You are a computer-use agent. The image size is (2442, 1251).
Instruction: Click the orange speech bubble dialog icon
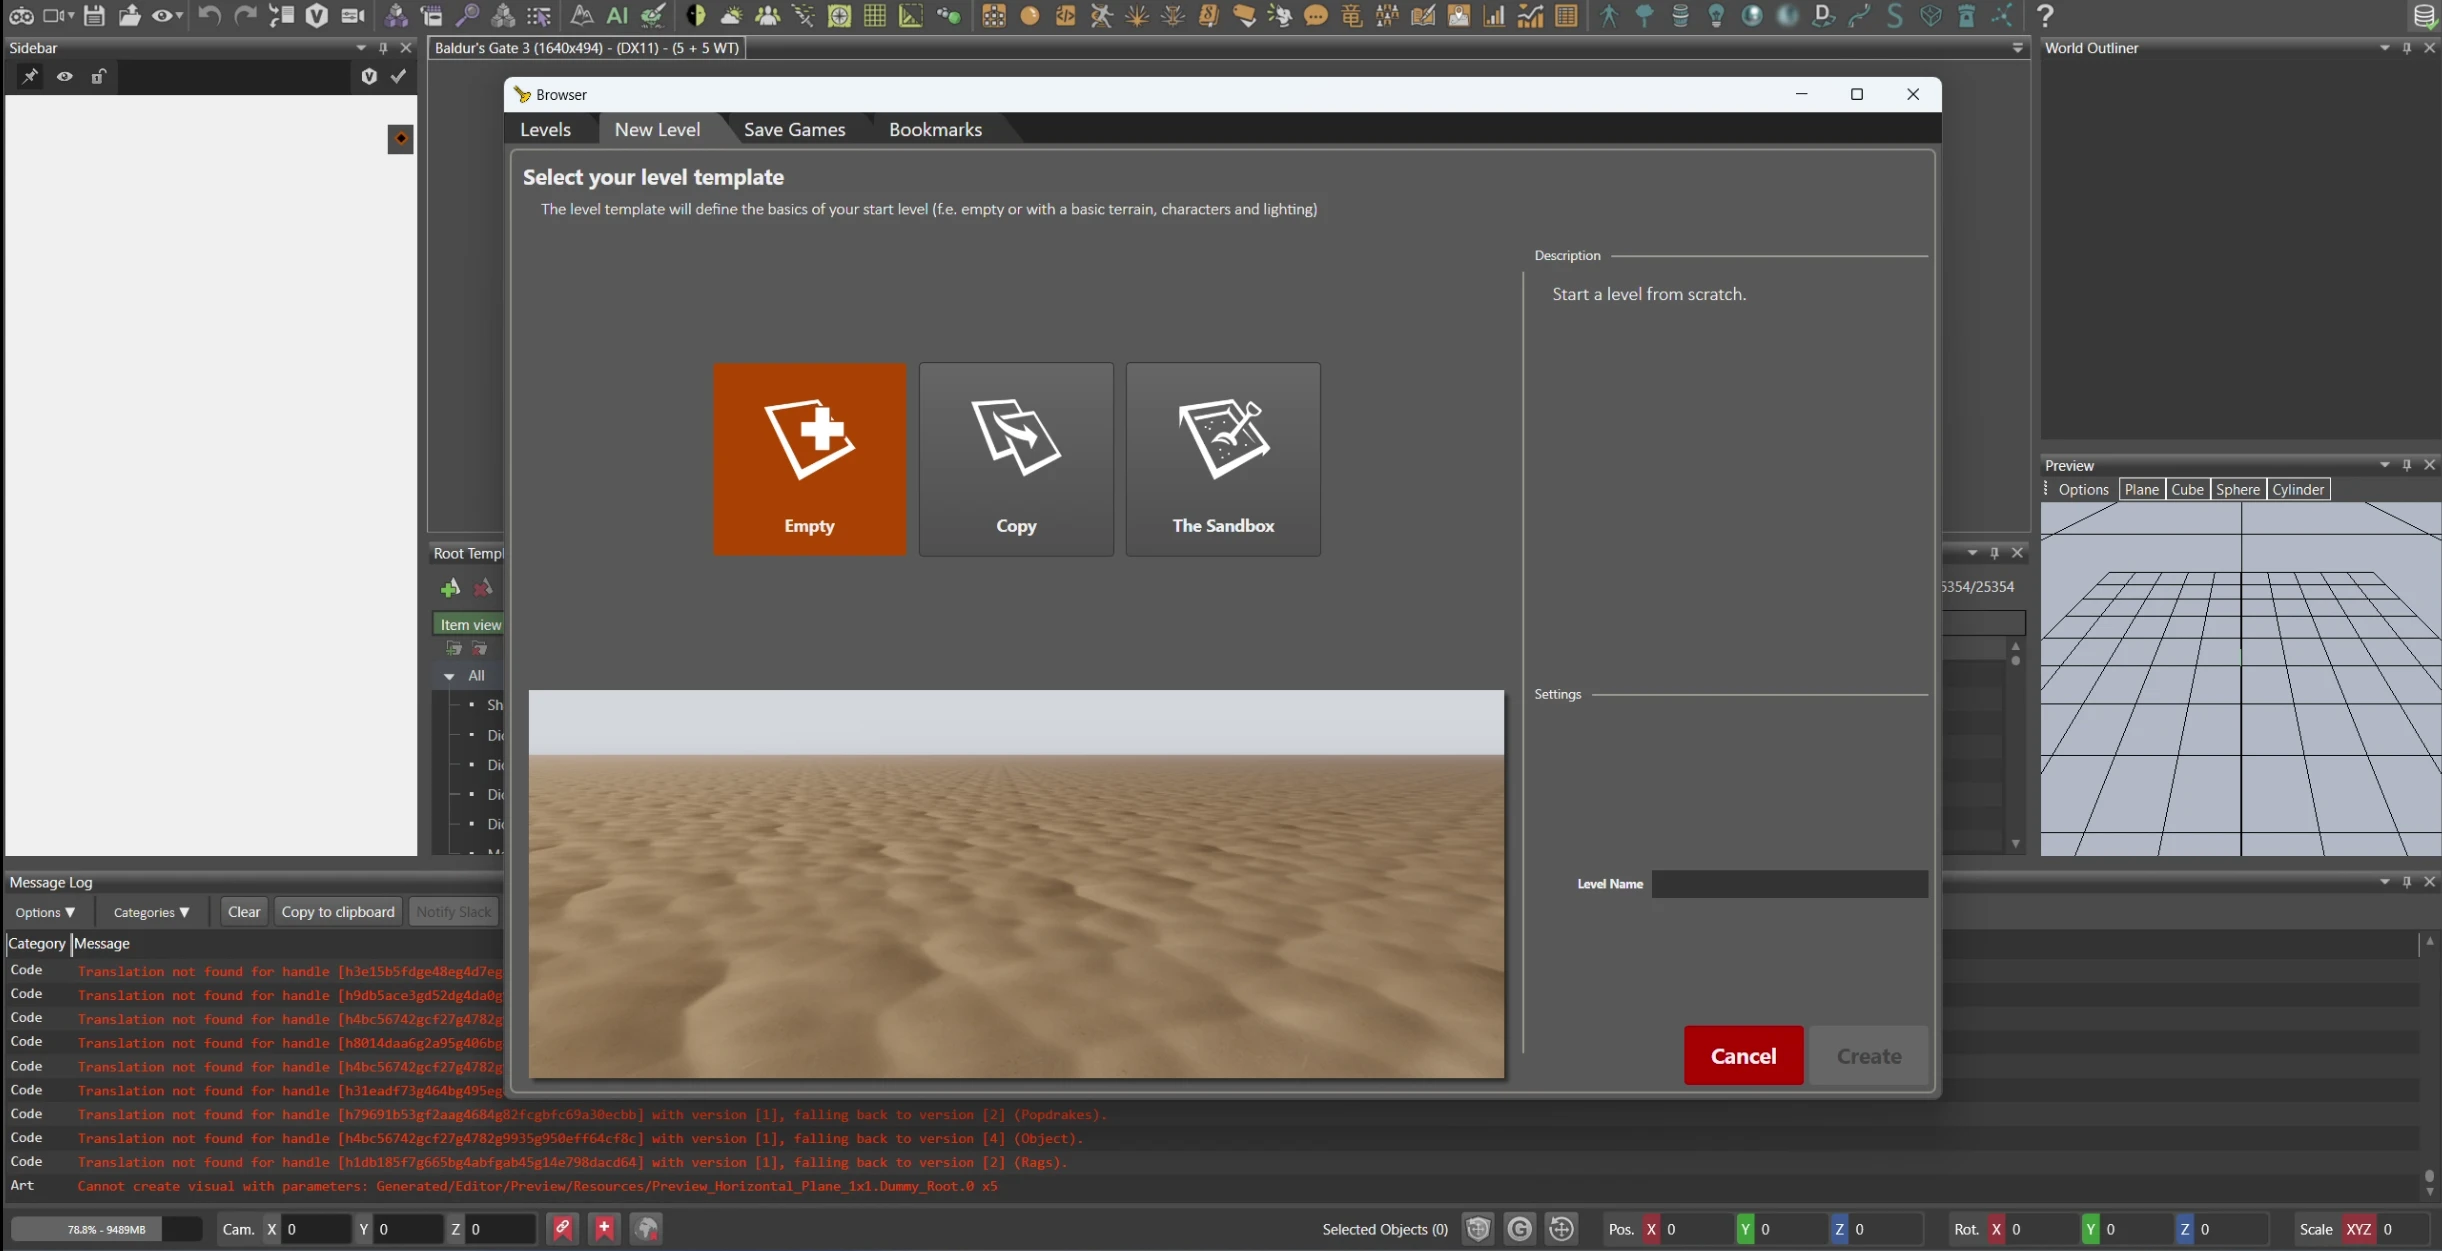click(x=1316, y=16)
